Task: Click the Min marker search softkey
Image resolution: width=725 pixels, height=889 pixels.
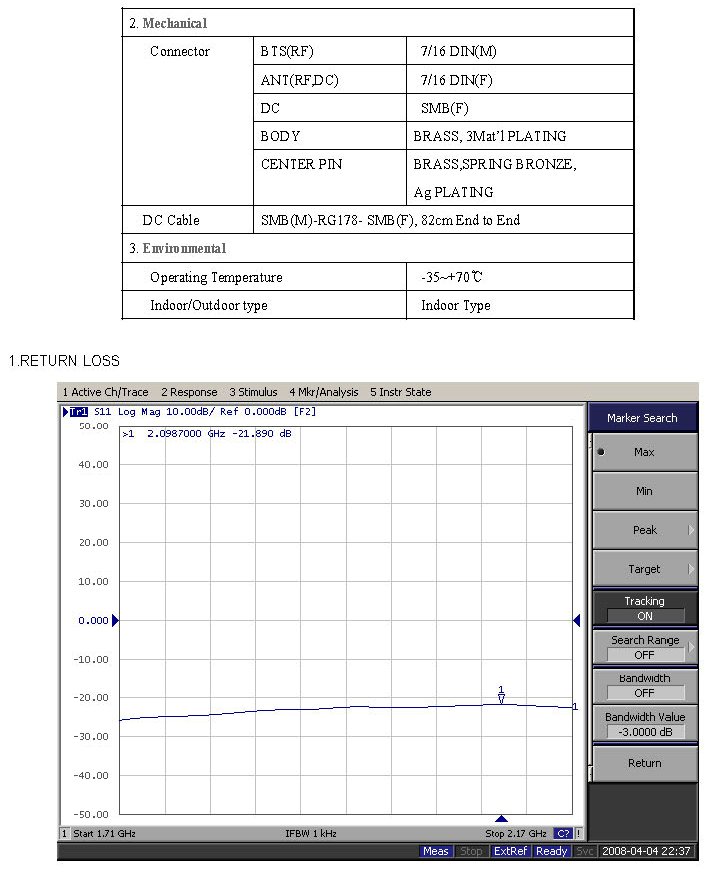Action: click(645, 491)
